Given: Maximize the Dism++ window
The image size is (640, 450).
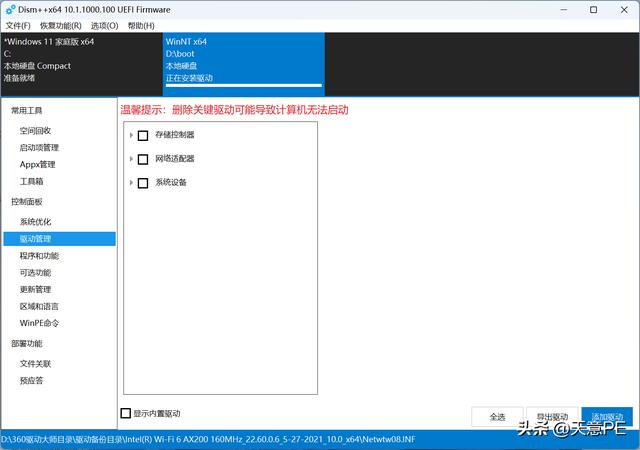Looking at the screenshot, I should pos(593,9).
